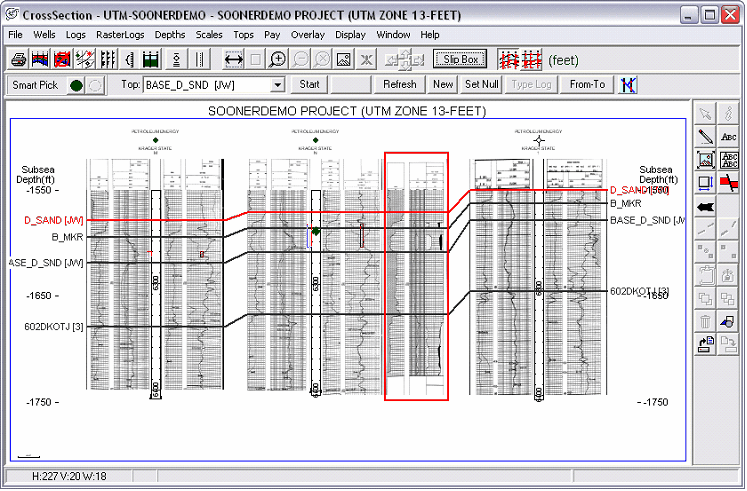Screen dimensions: 747x491
Task: Click the horizontal double-arrow fit width icon
Action: click(234, 59)
